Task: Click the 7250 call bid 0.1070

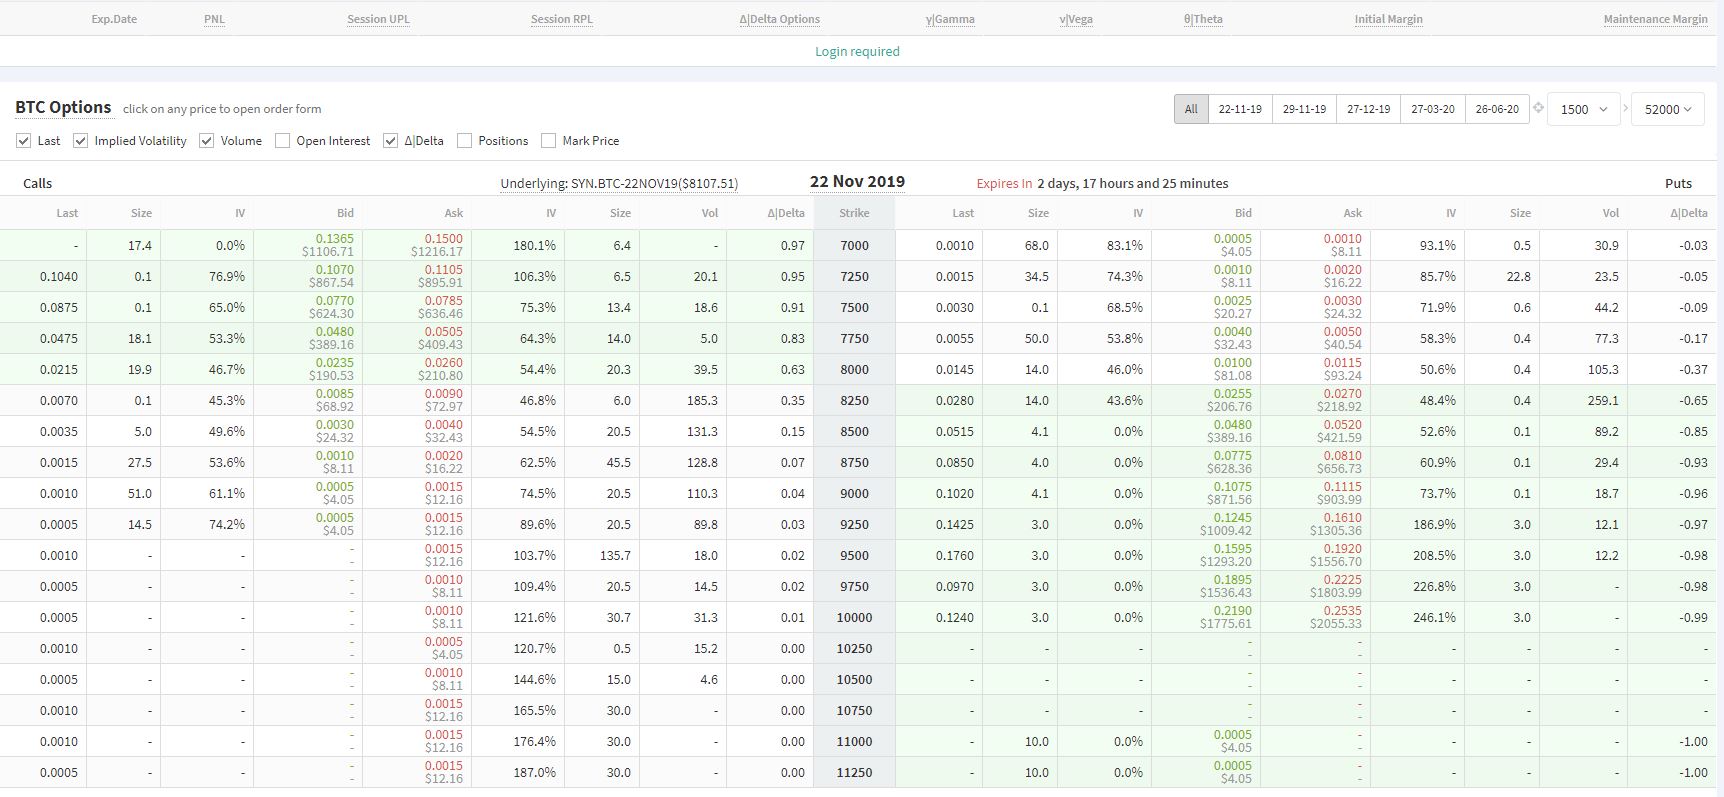Action: tap(334, 270)
